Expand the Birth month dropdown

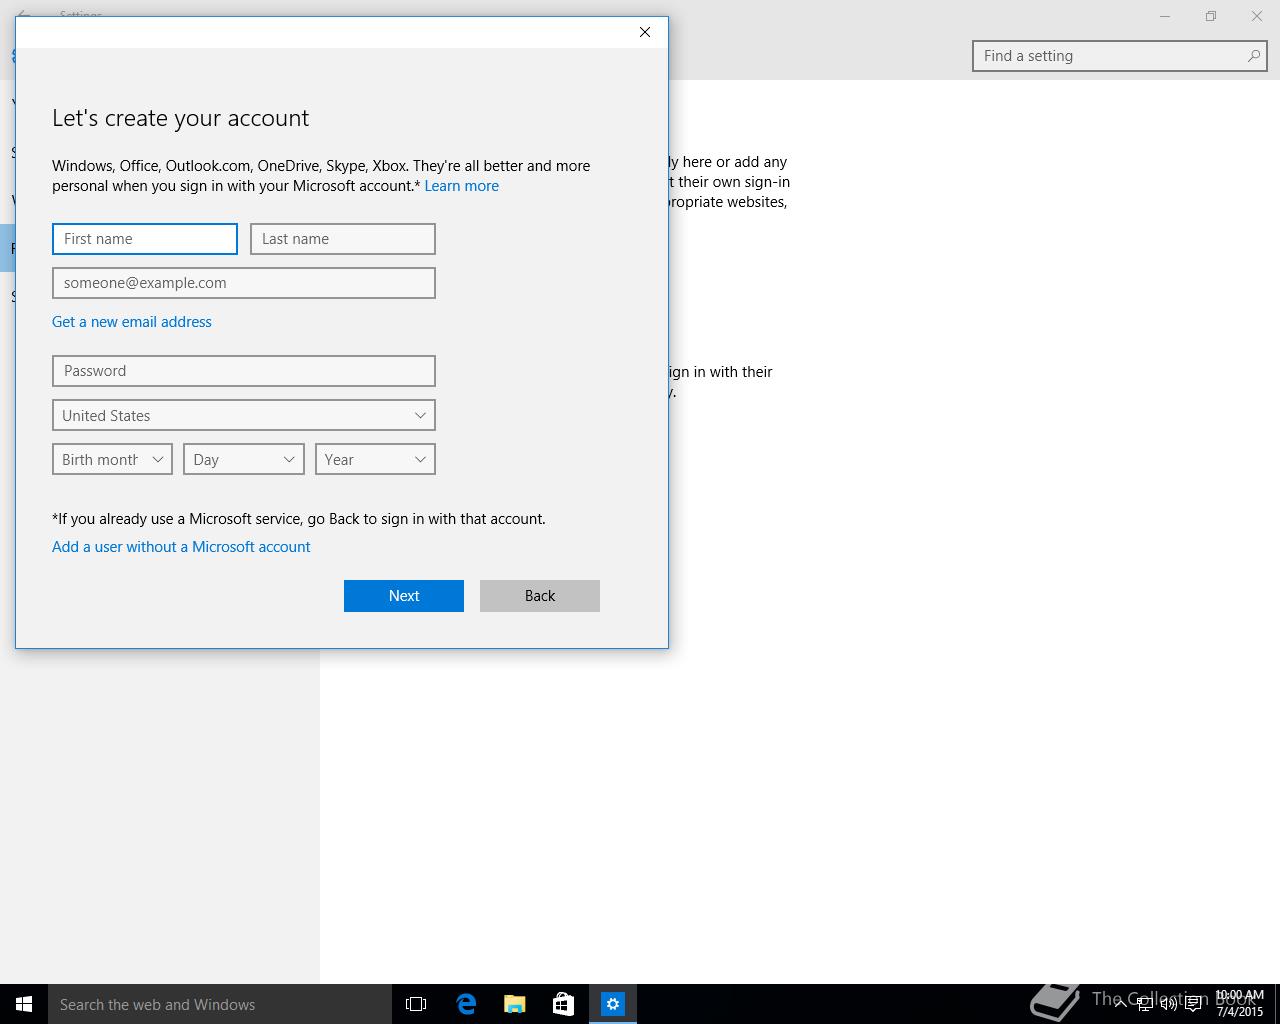click(112, 459)
